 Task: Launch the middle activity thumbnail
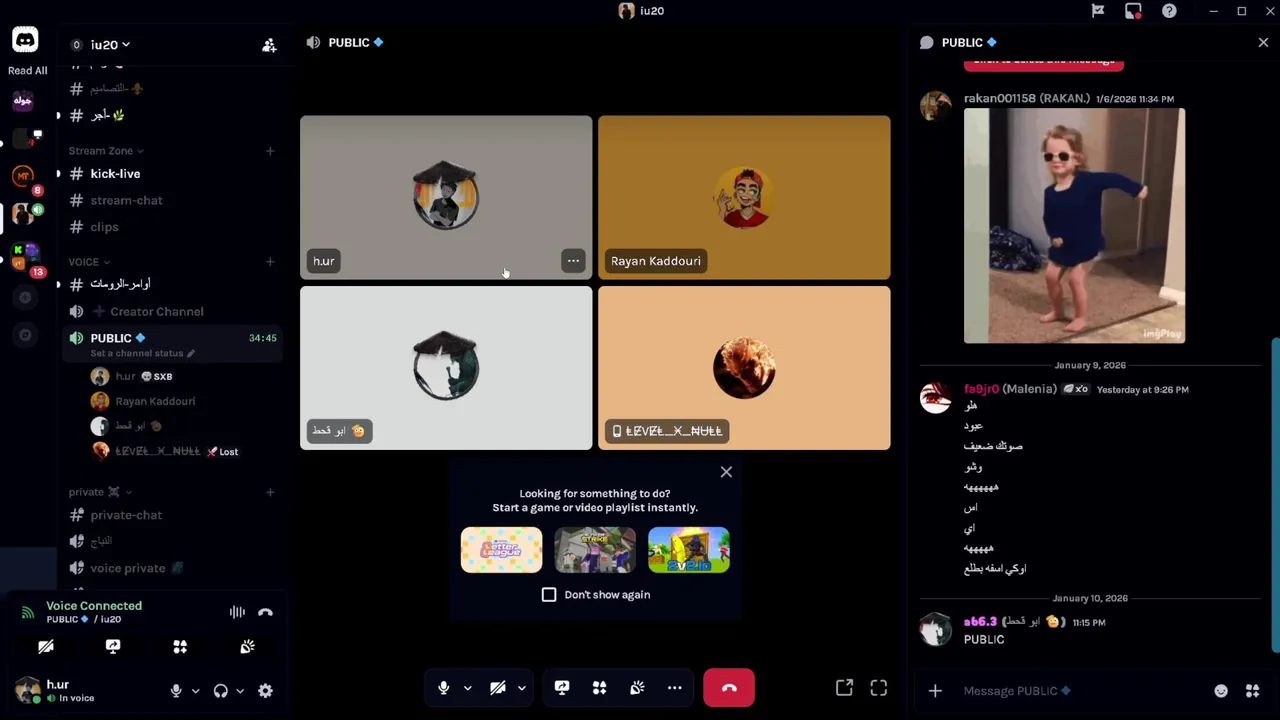(595, 550)
